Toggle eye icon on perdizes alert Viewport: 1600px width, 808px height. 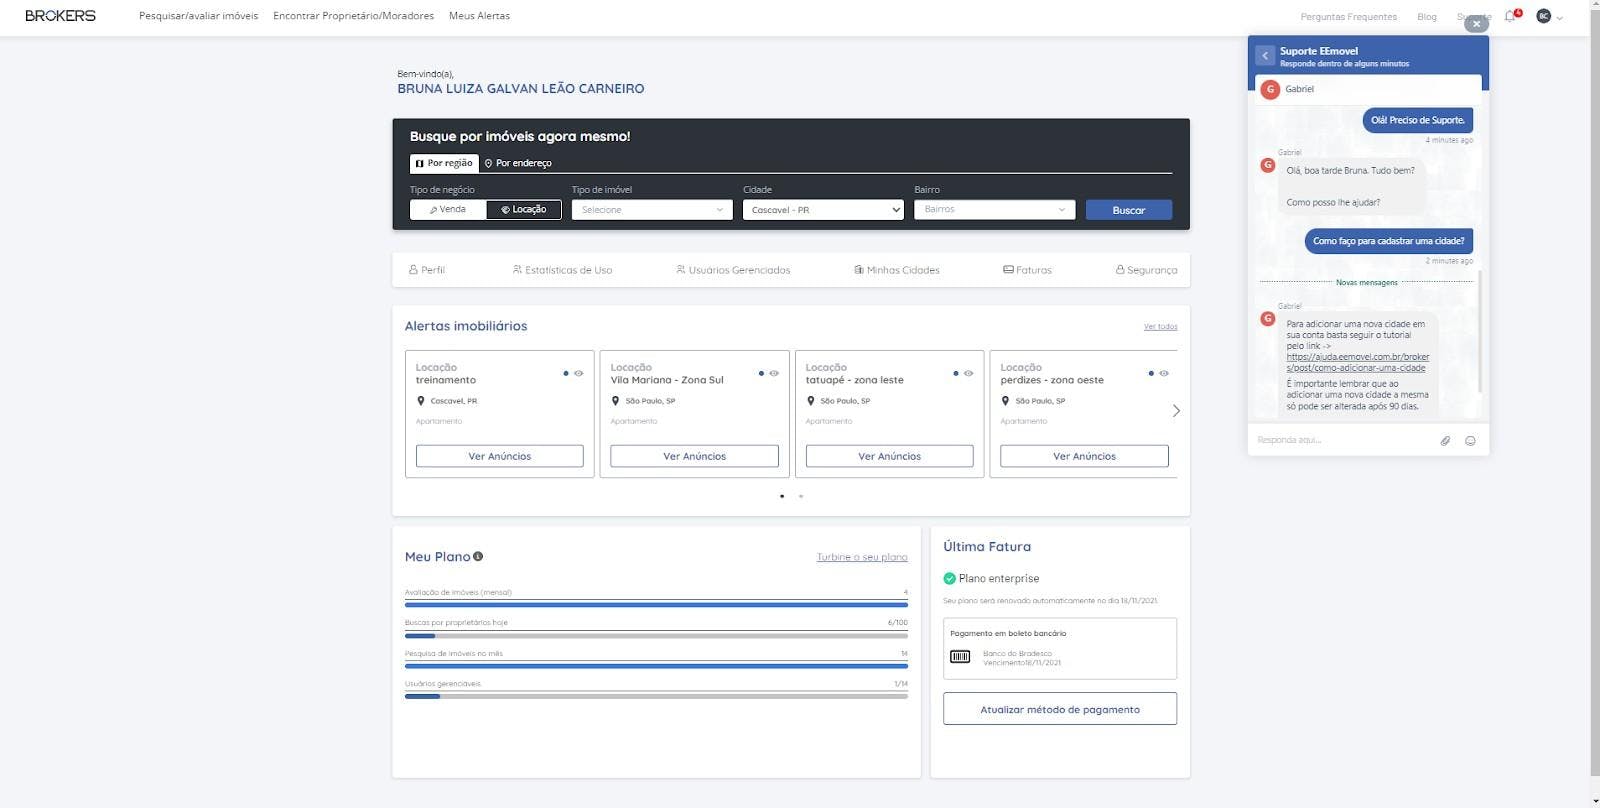coord(1163,373)
